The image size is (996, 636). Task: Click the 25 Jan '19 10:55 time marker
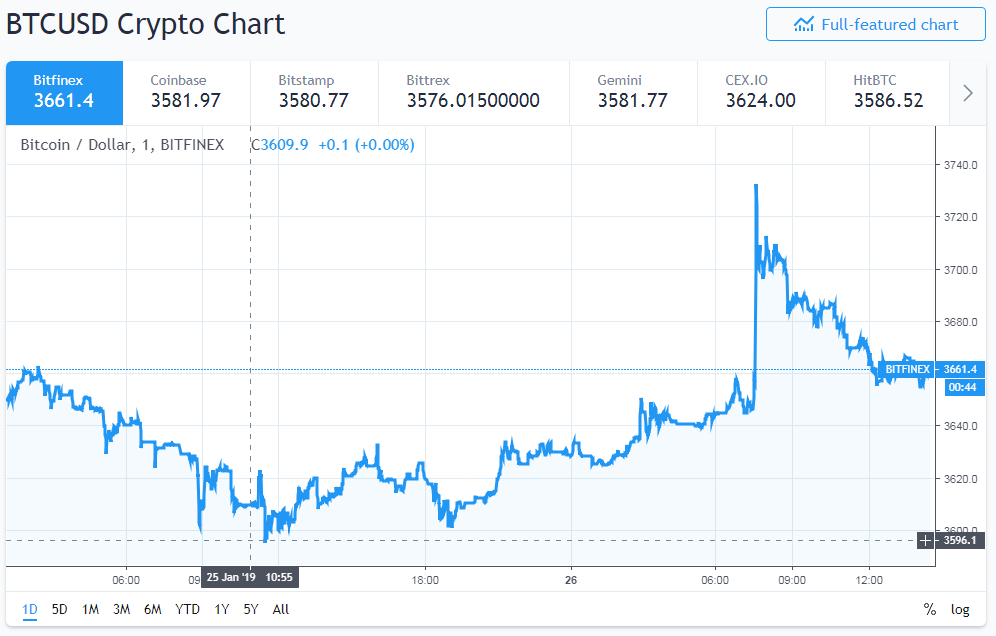251,577
